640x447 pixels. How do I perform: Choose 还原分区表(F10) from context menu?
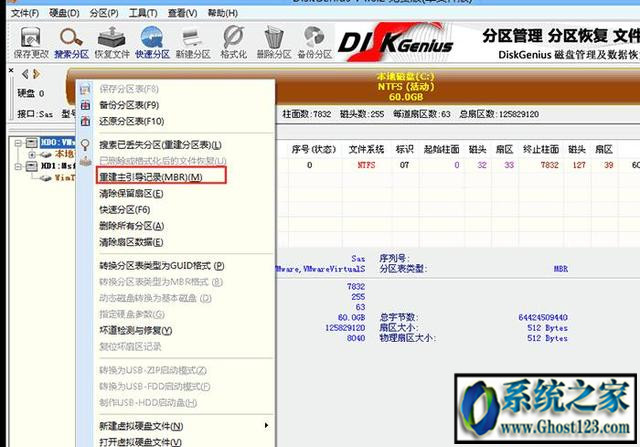(132, 121)
